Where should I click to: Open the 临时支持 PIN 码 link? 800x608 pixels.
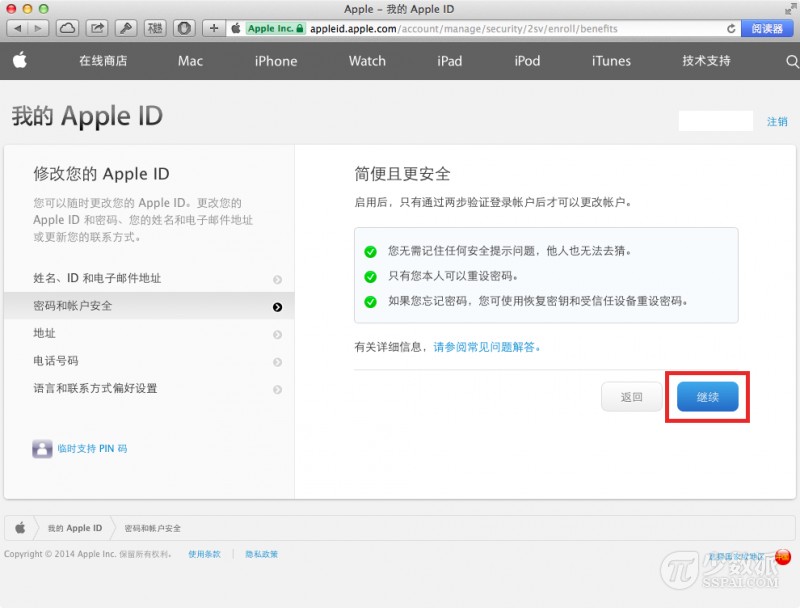click(x=92, y=448)
